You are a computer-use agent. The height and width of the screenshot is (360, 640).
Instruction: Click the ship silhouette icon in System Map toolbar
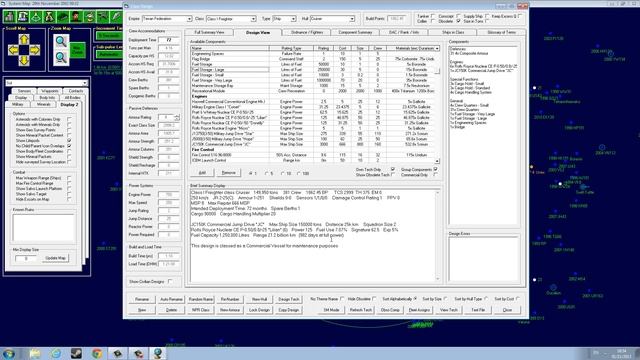[63, 17]
